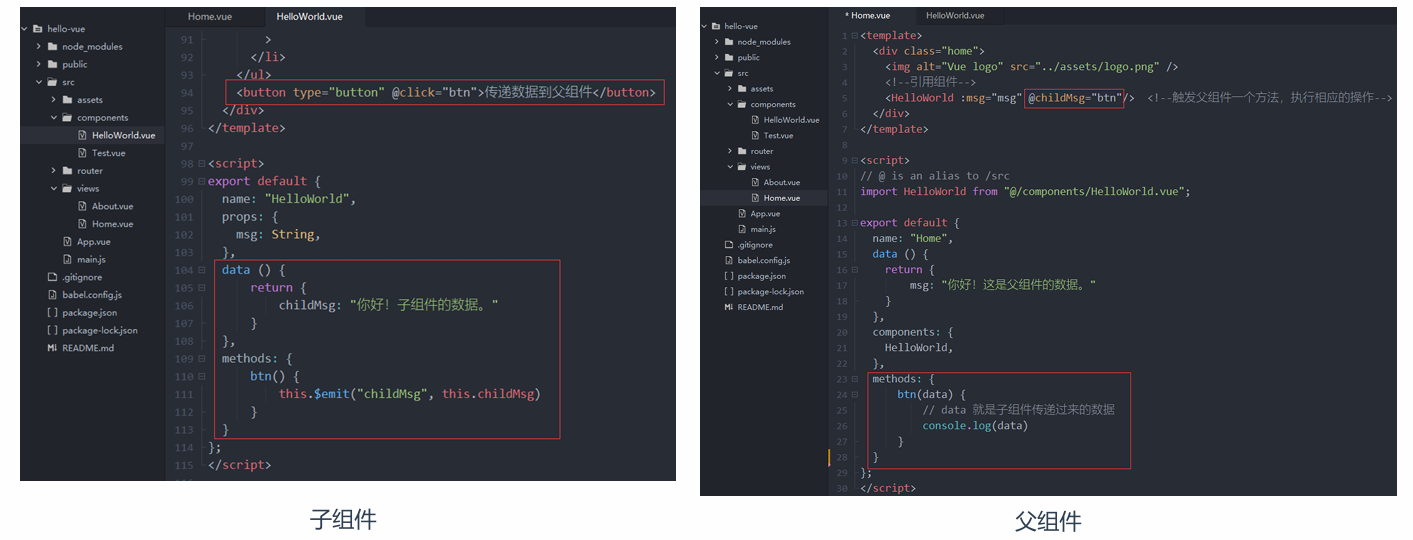Viewport: 1413px width, 540px height.
Task: Click the App.vue file icon in right tree
Action: (742, 214)
